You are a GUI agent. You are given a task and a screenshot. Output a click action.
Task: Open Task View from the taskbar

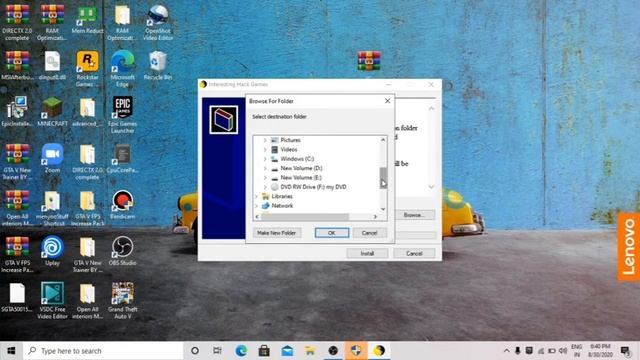(x=218, y=351)
